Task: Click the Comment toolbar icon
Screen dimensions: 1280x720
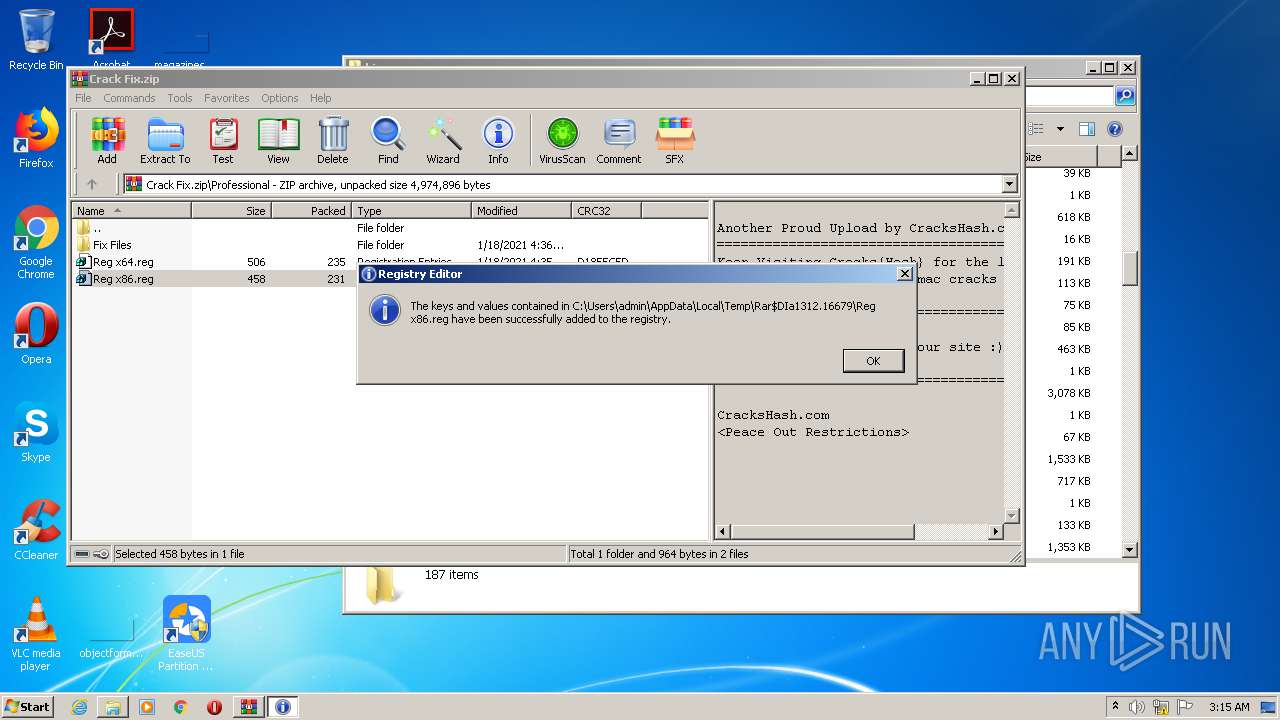Action: pyautogui.click(x=619, y=140)
